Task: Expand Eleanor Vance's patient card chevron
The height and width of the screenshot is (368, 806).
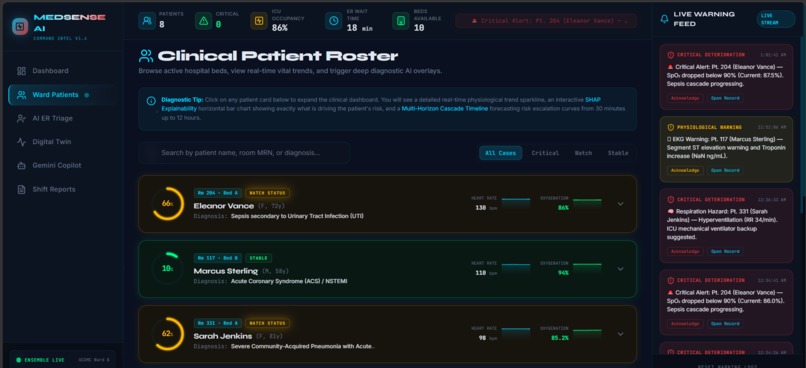Action: click(620, 204)
